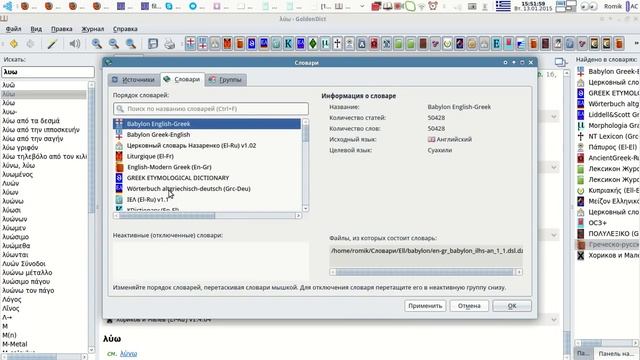Click the μ Morphologia toolbar icon
Image resolution: width=640 pixels, height=360 pixels.
pyautogui.click(x=325, y=44)
